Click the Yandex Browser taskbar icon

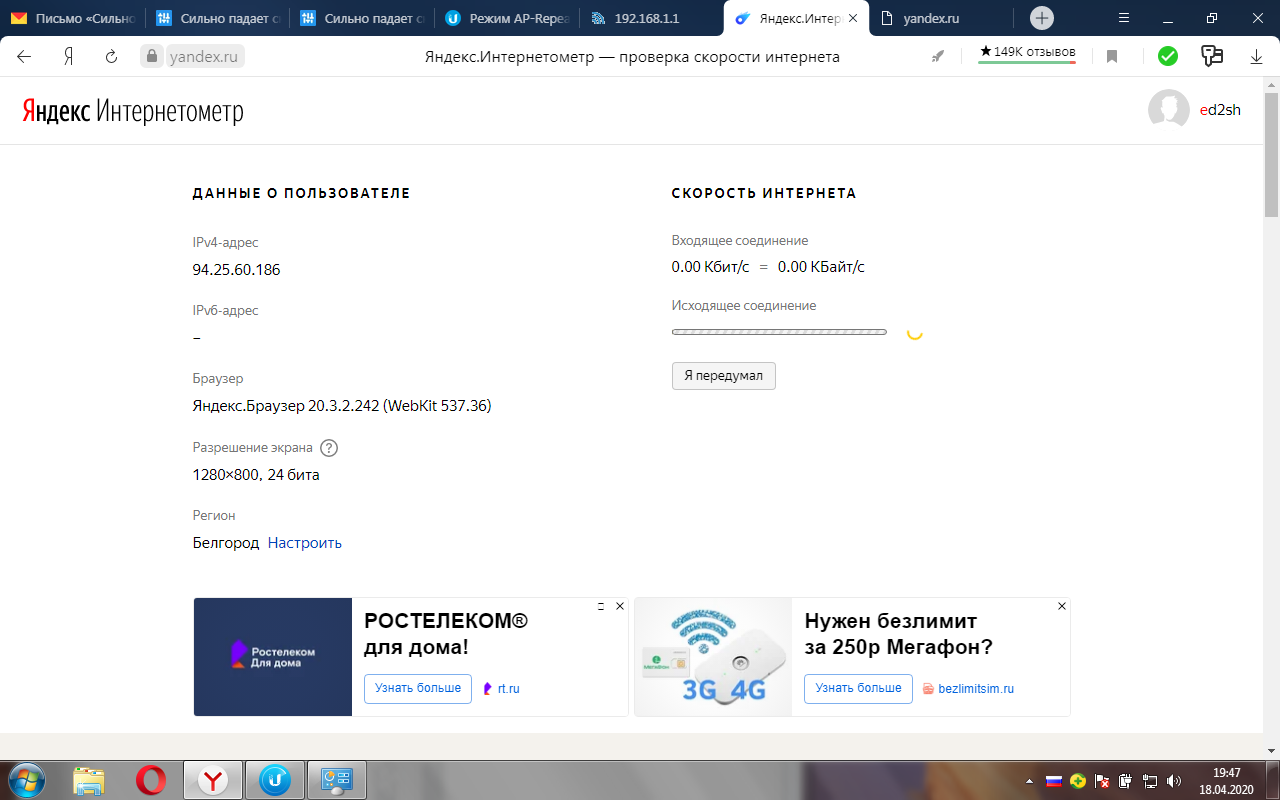212,779
